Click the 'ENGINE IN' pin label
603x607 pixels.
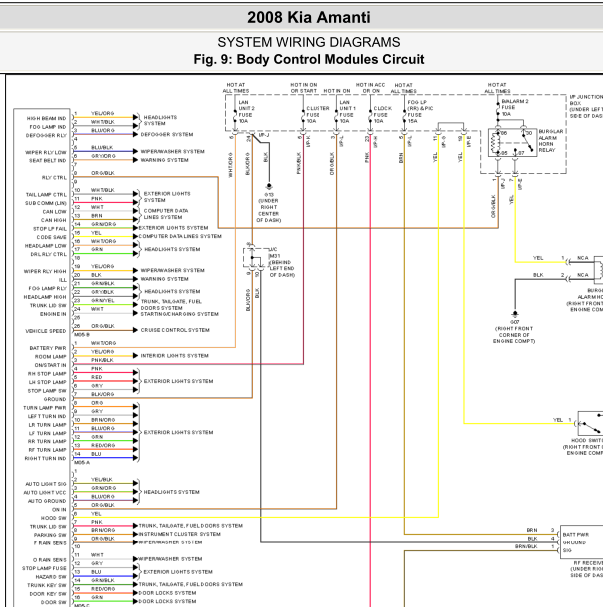click(53, 314)
